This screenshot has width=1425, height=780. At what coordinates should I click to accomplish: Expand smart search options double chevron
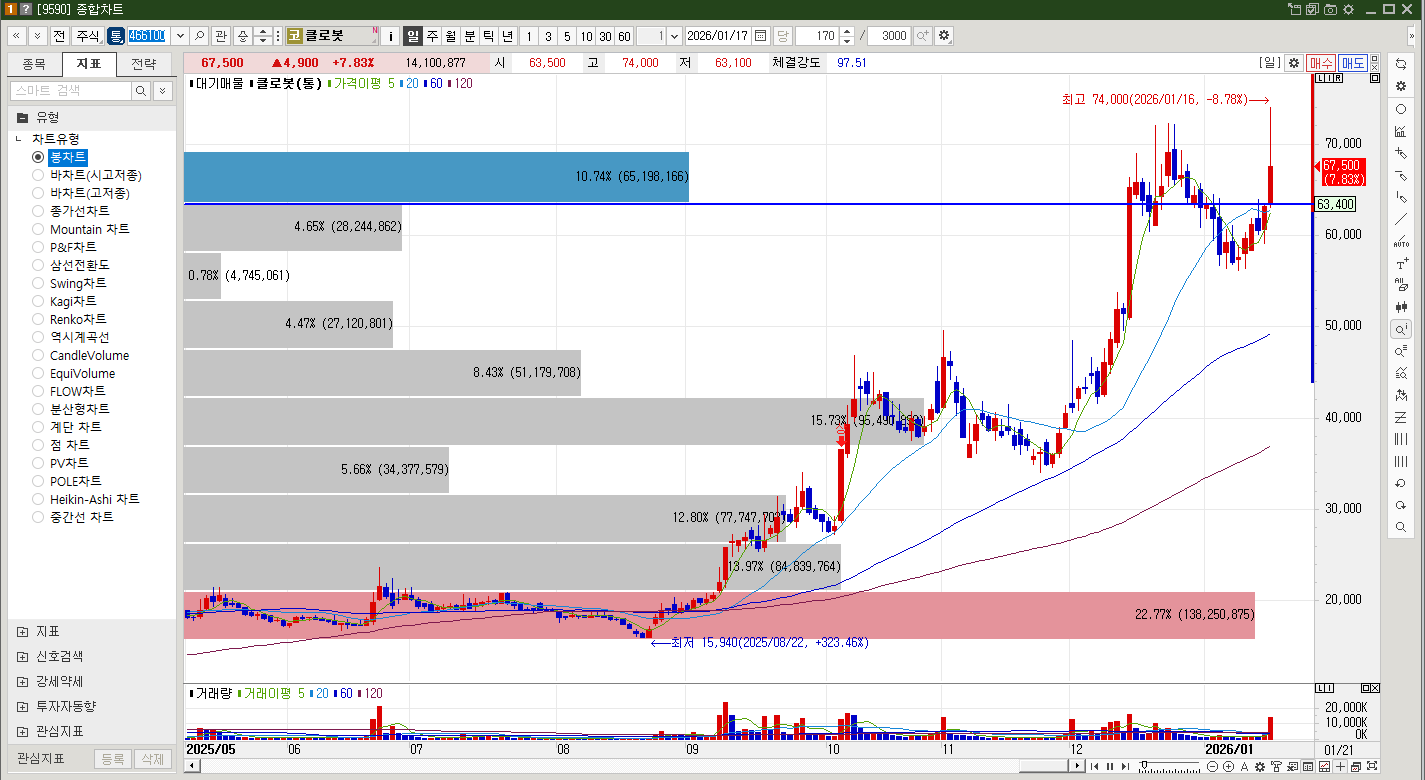click(163, 91)
